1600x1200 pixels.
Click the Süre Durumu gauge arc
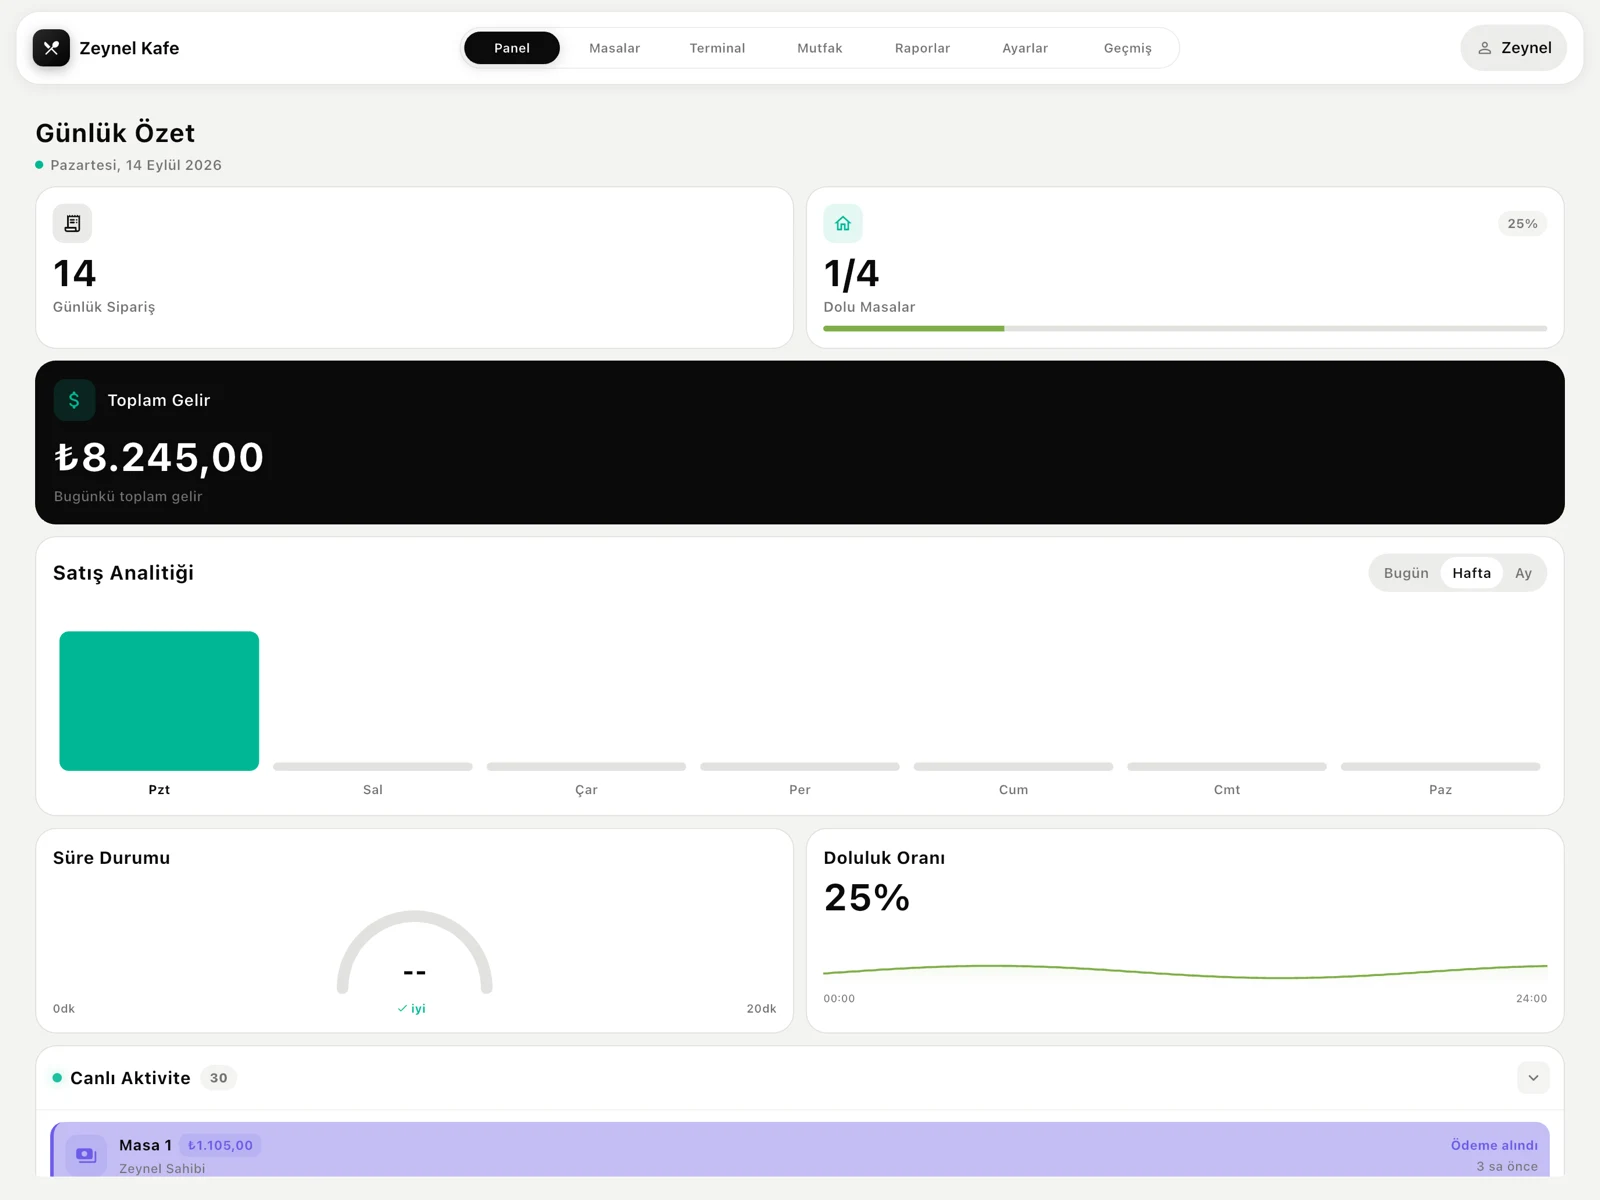415,950
